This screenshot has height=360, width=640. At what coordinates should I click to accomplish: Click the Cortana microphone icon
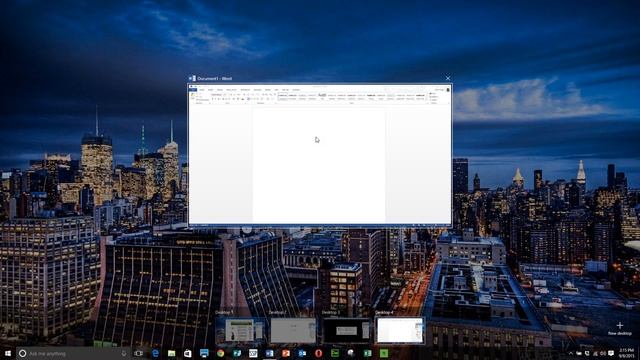click(x=124, y=353)
